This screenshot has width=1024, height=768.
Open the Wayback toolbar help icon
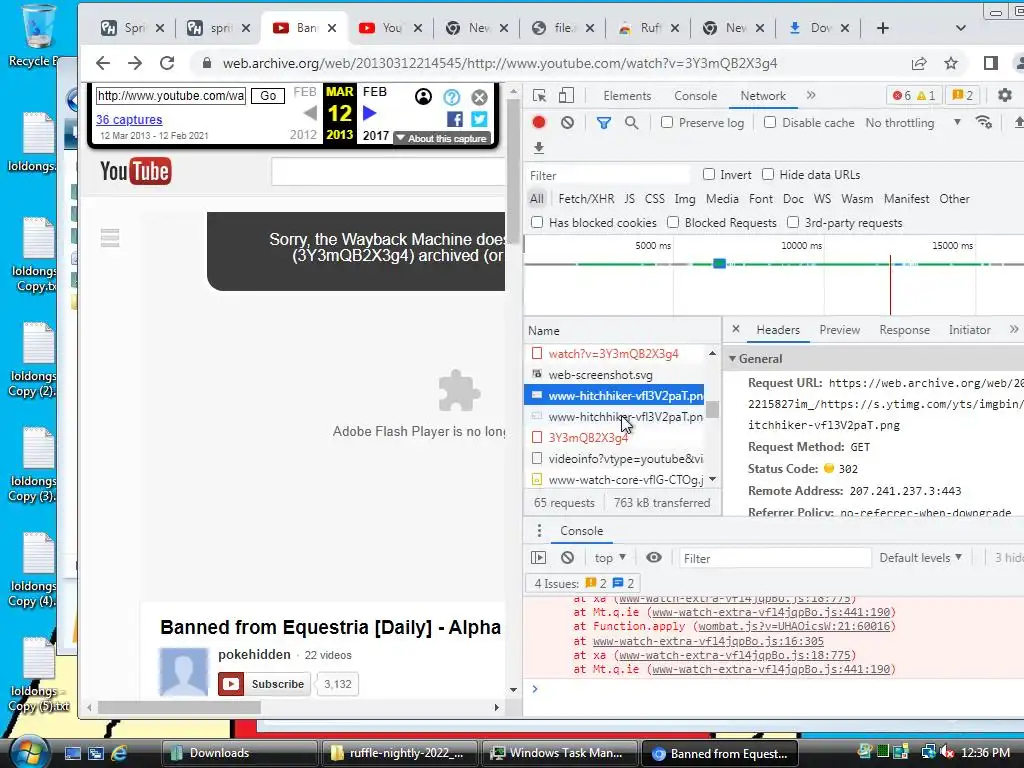(451, 97)
